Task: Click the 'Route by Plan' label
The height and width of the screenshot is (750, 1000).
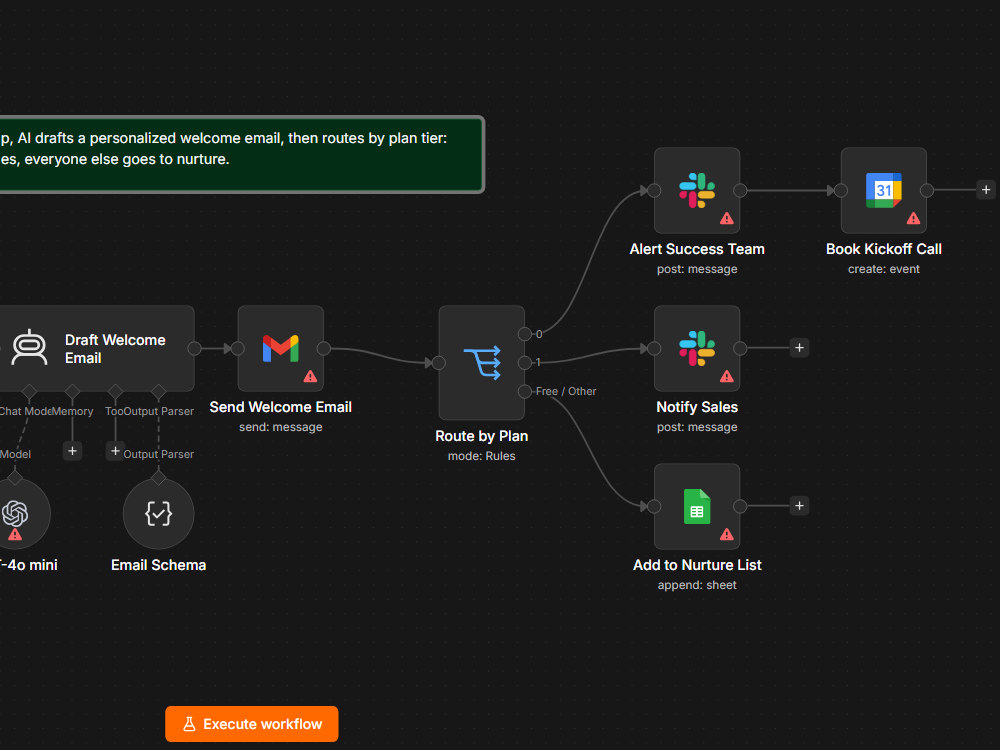Action: (482, 436)
